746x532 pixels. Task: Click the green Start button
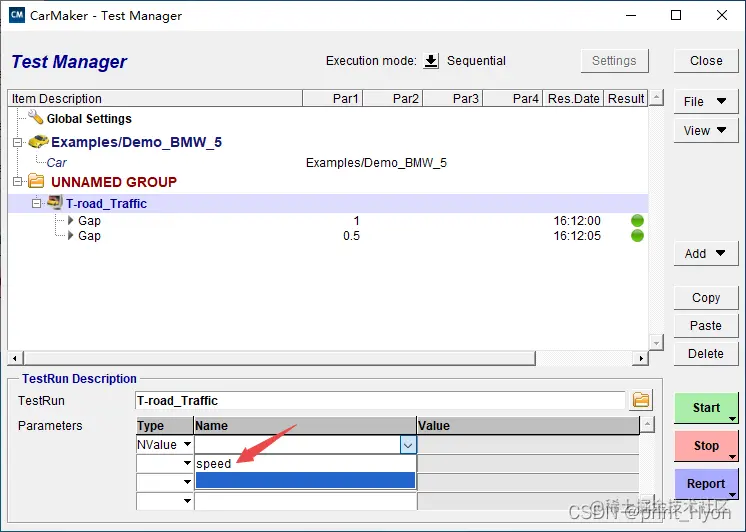click(706, 408)
